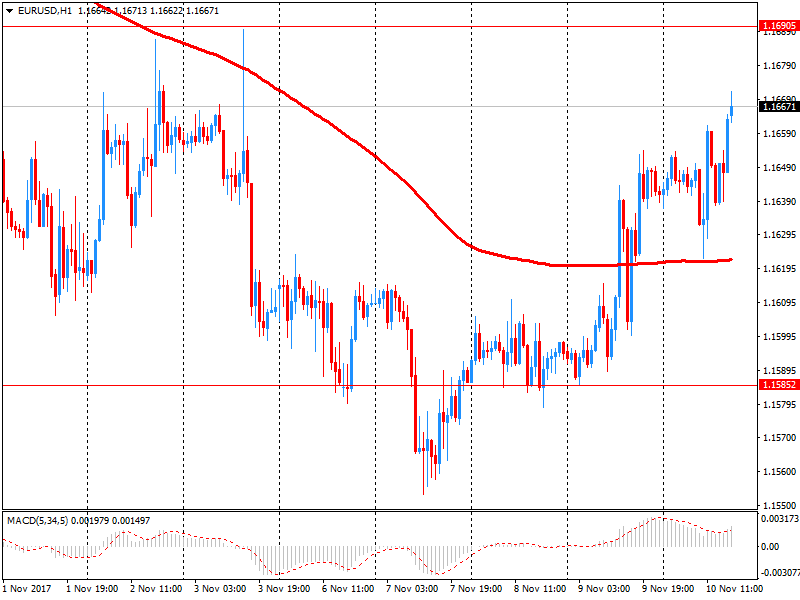Click the 1.15852 red price level label
The image size is (800, 600).
[779, 385]
